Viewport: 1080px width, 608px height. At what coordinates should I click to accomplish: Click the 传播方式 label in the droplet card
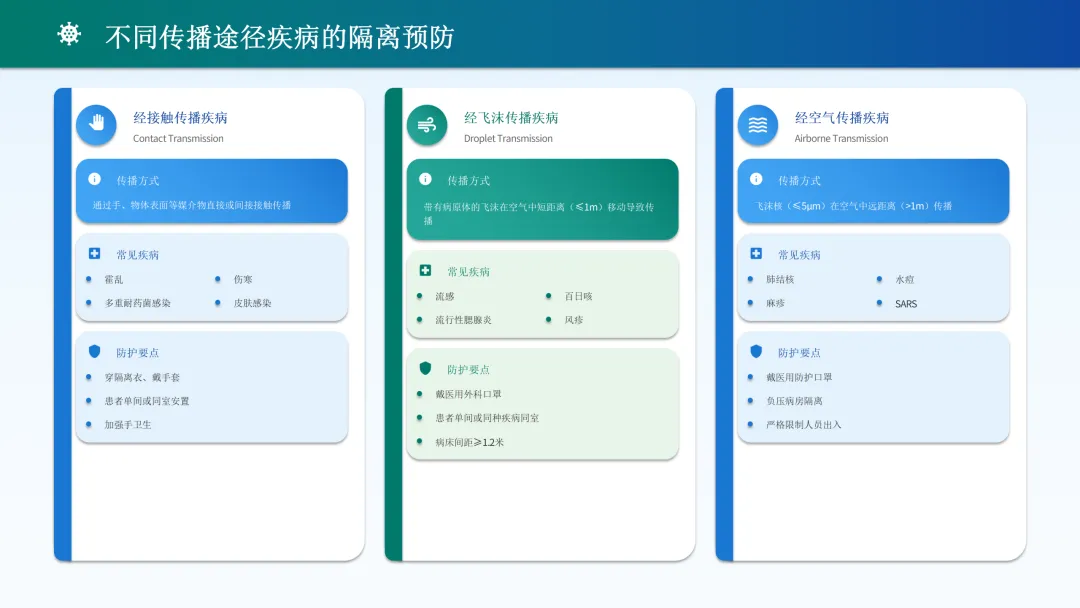[x=468, y=180]
